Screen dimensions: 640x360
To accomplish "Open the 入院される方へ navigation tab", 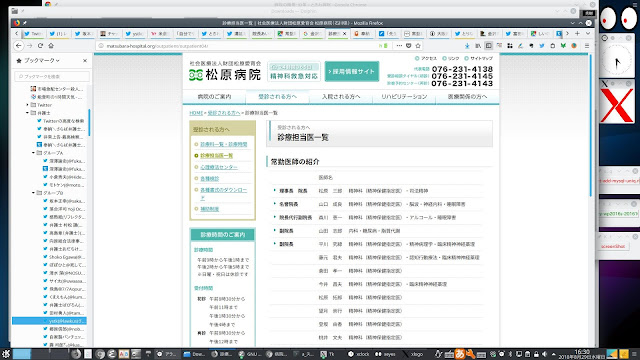I will tap(341, 97).
